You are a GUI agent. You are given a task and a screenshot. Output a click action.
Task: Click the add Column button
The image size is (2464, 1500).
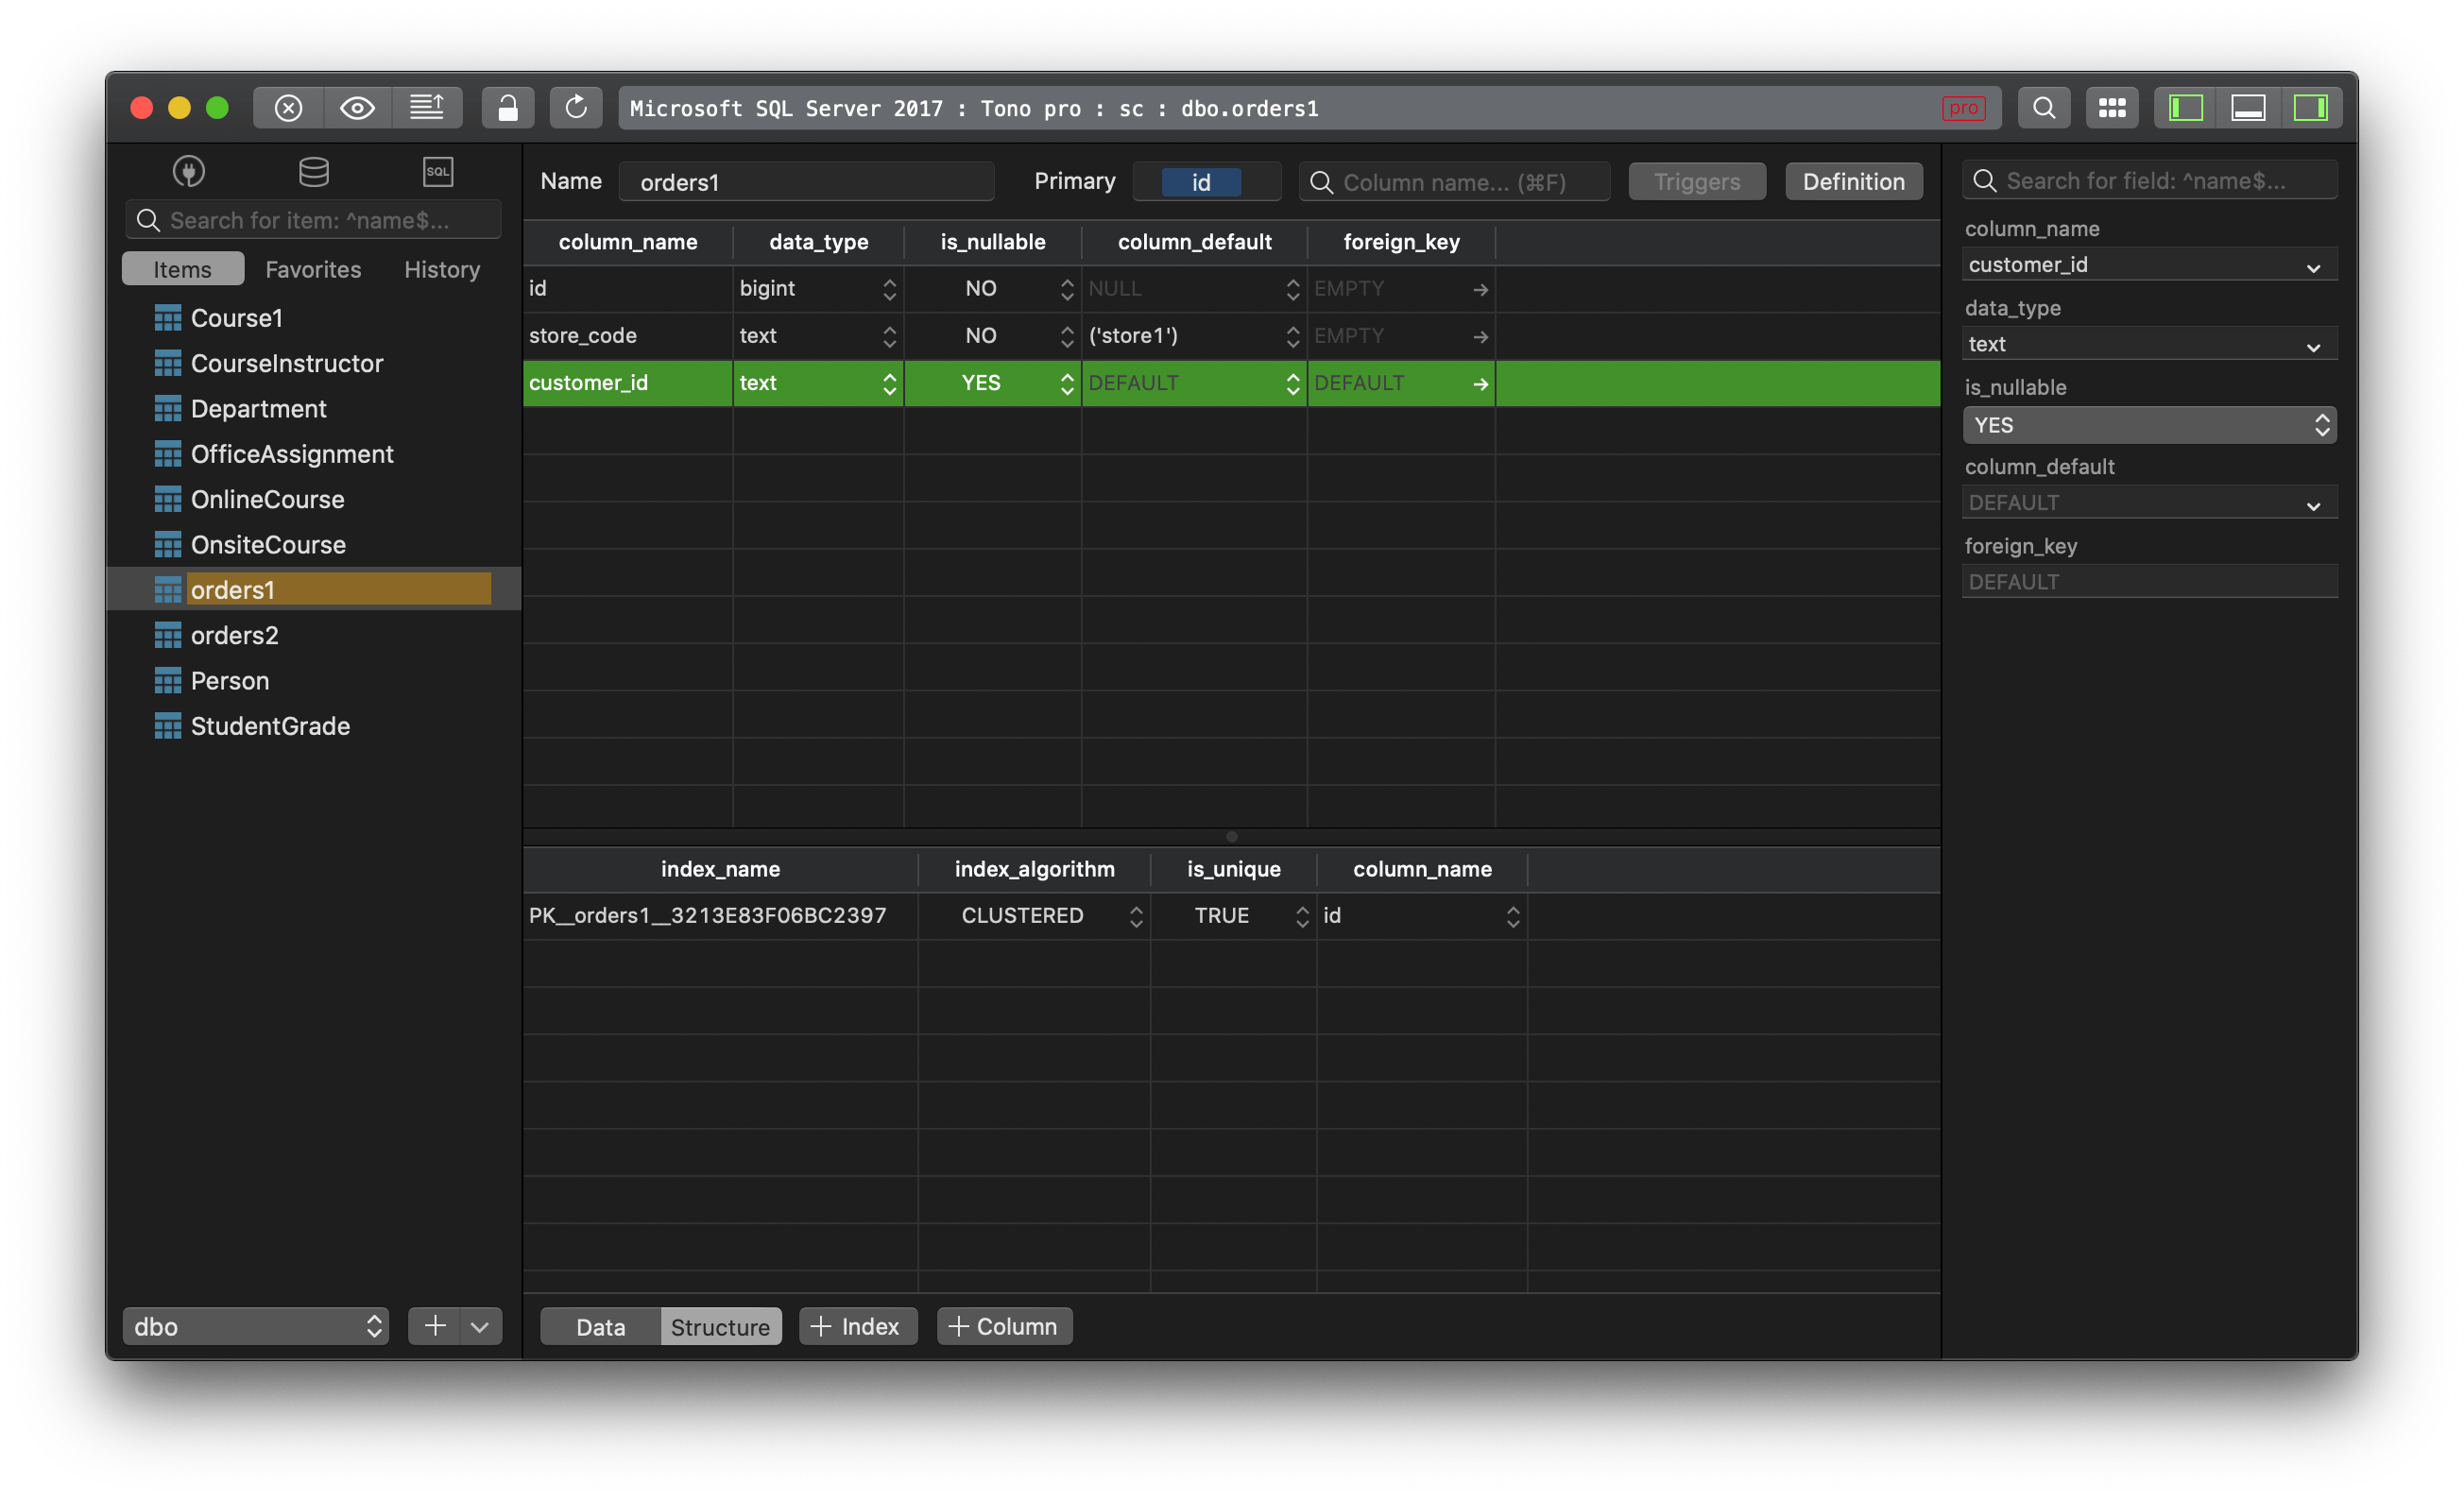1003,1326
